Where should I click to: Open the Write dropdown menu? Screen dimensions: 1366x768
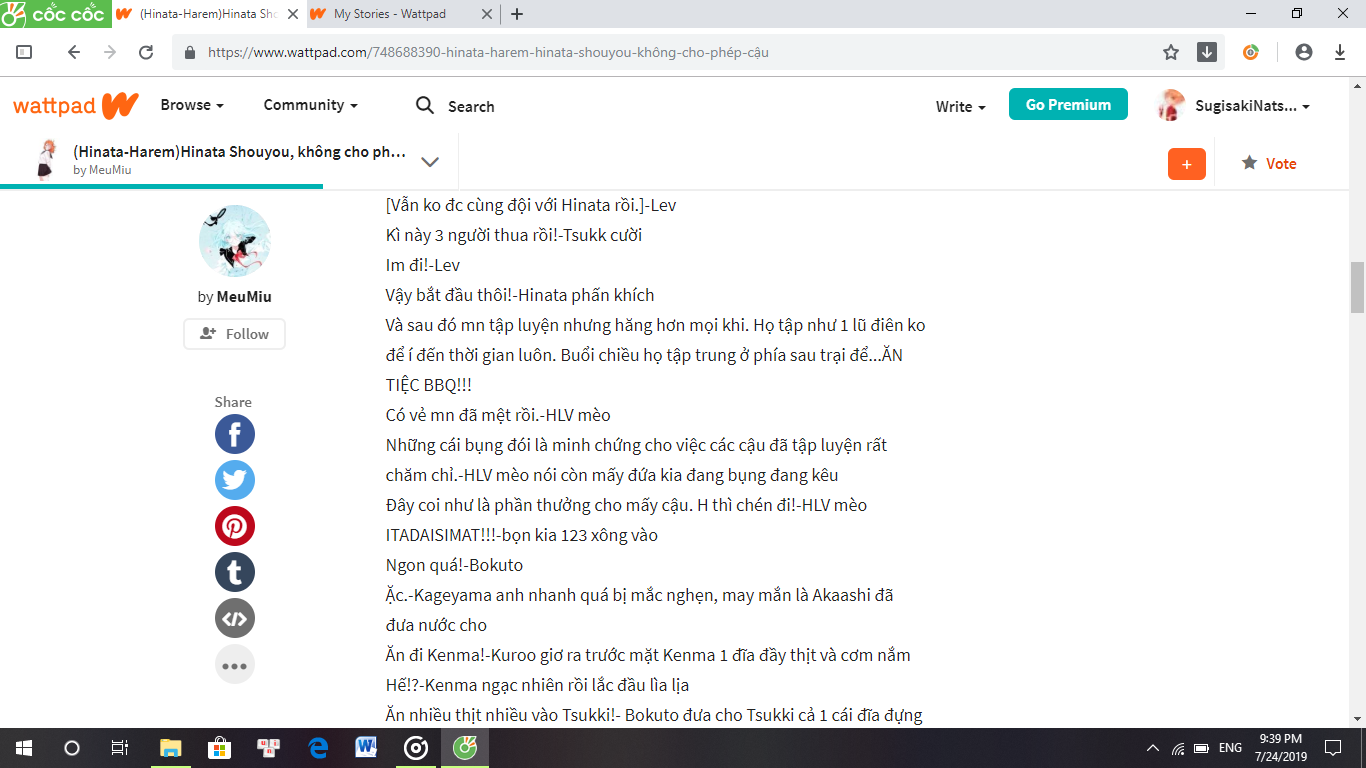[x=961, y=106]
